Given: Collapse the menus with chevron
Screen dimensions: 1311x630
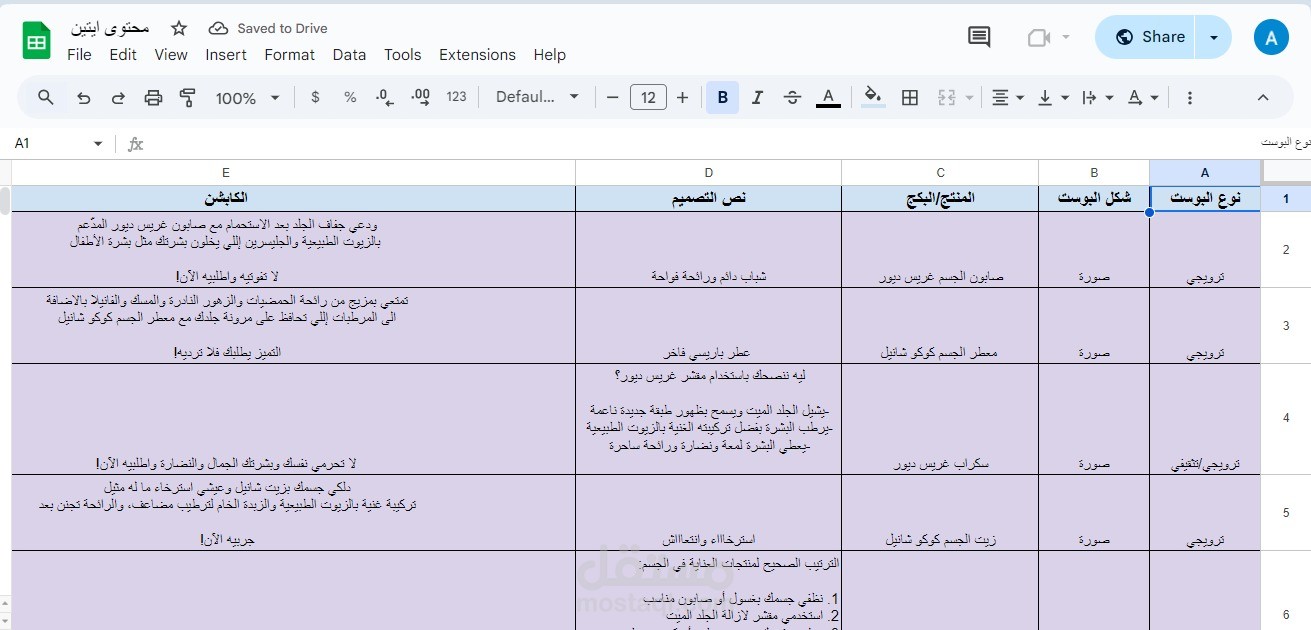Looking at the screenshot, I should coord(1263,97).
